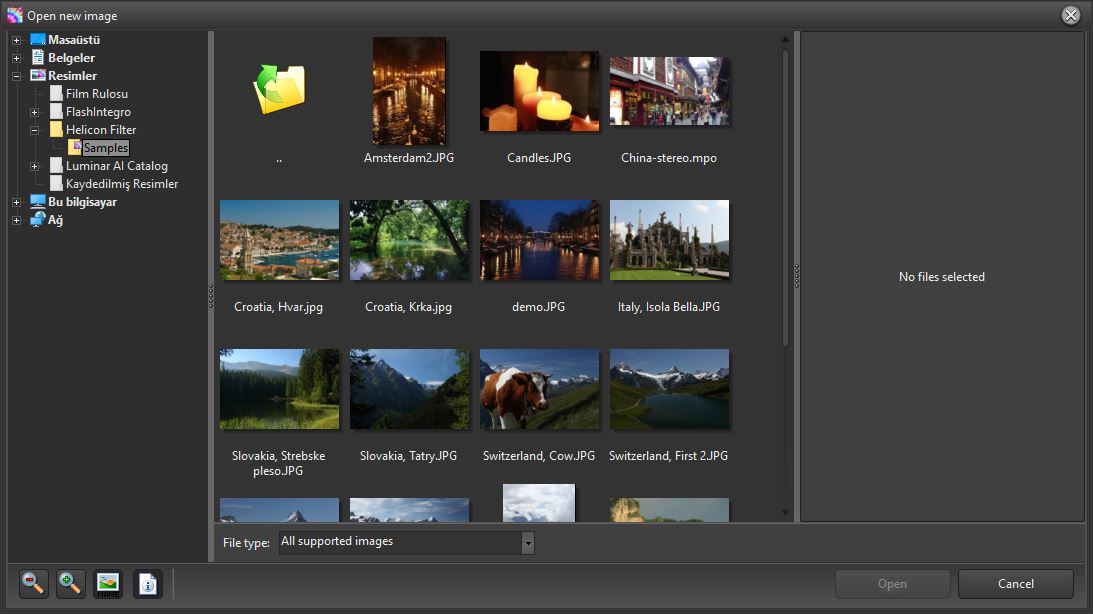Click the thumbnail list vertical scrollbar thumb
The image size is (1093, 614).
(x=786, y=198)
